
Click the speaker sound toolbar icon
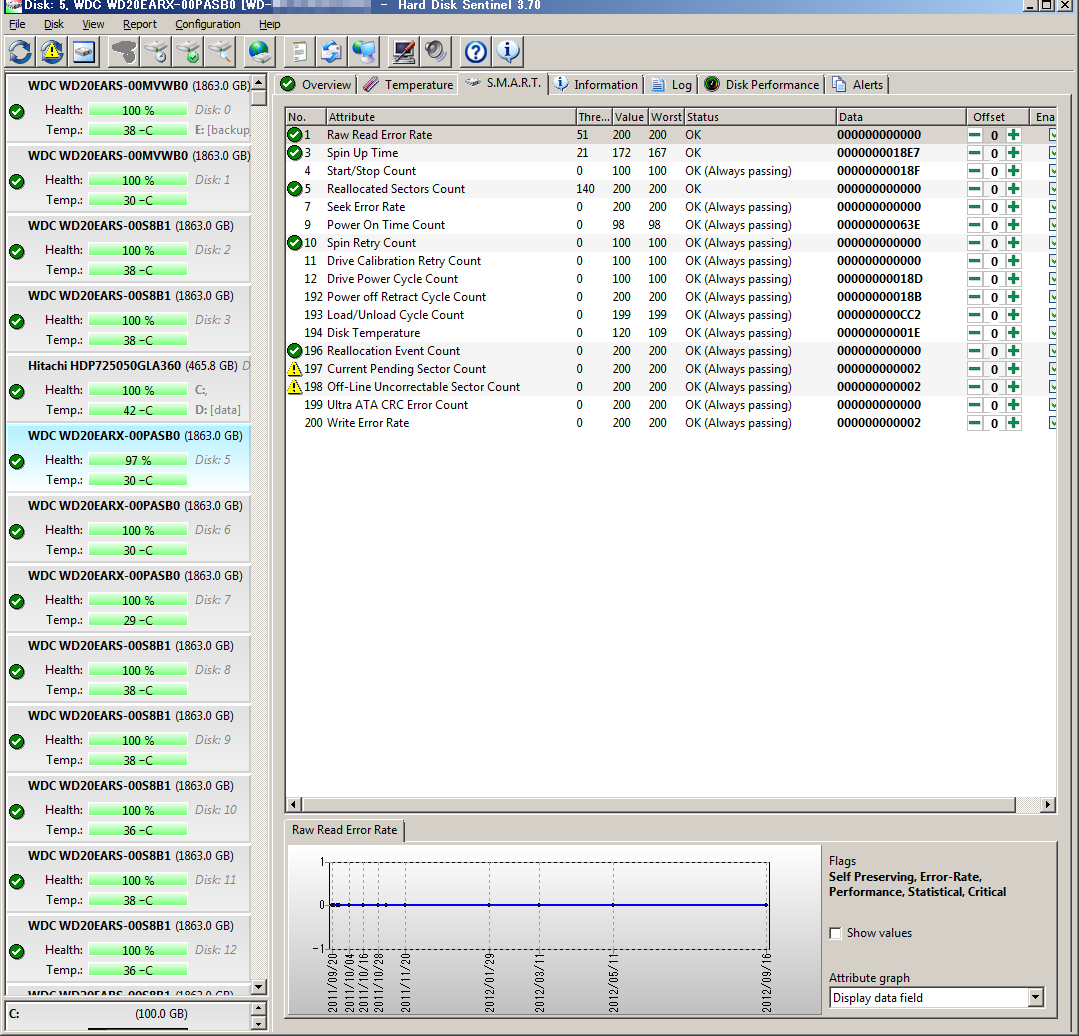pyautogui.click(x=436, y=52)
